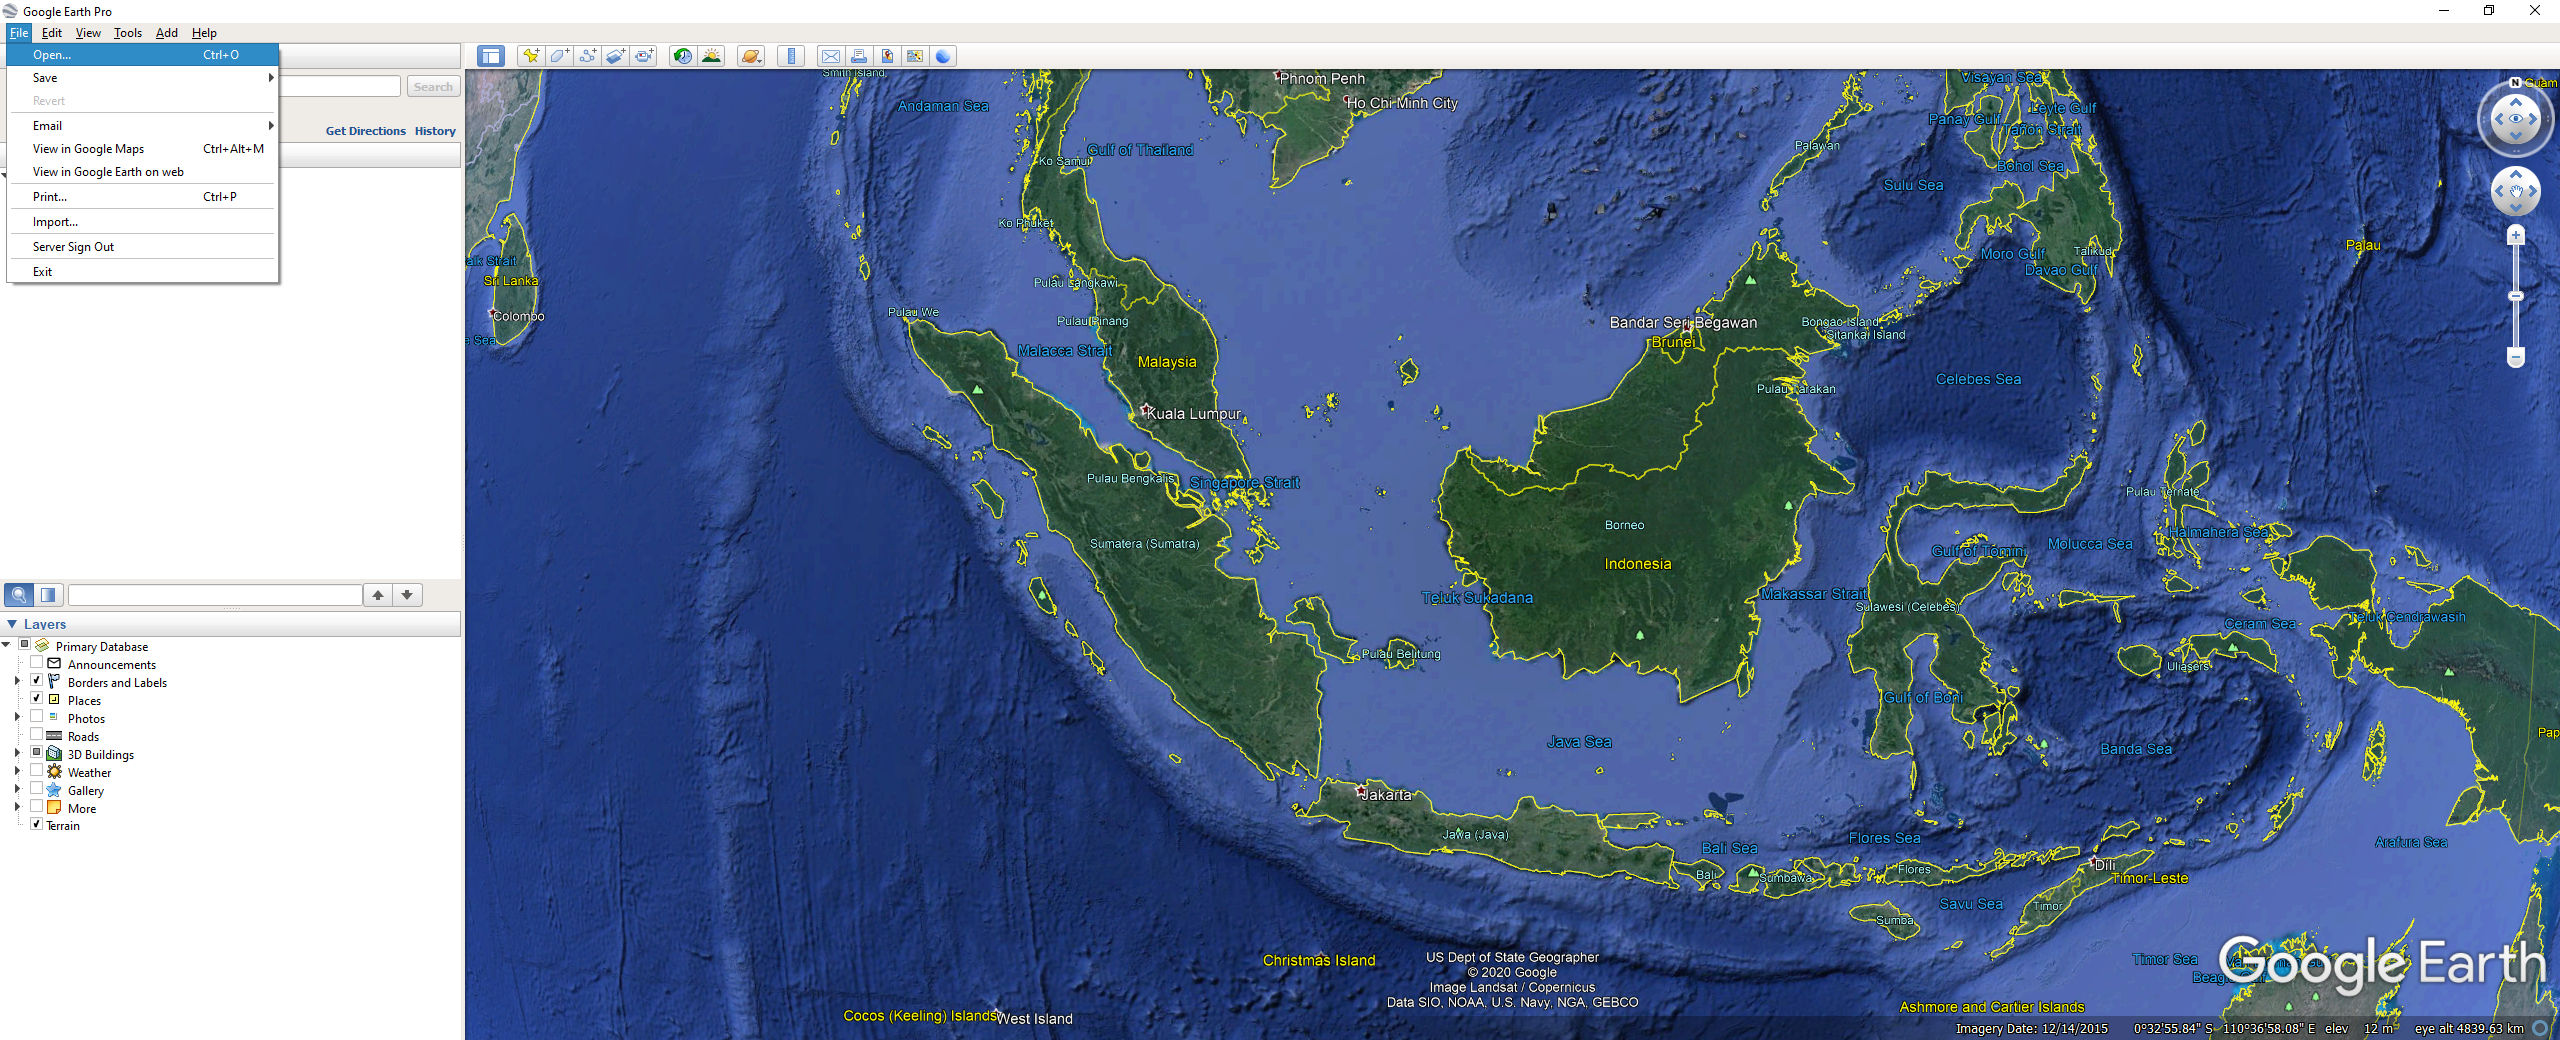Image resolution: width=2560 pixels, height=1040 pixels.
Task: View in Google Maps toolbar icon
Action: point(914,56)
